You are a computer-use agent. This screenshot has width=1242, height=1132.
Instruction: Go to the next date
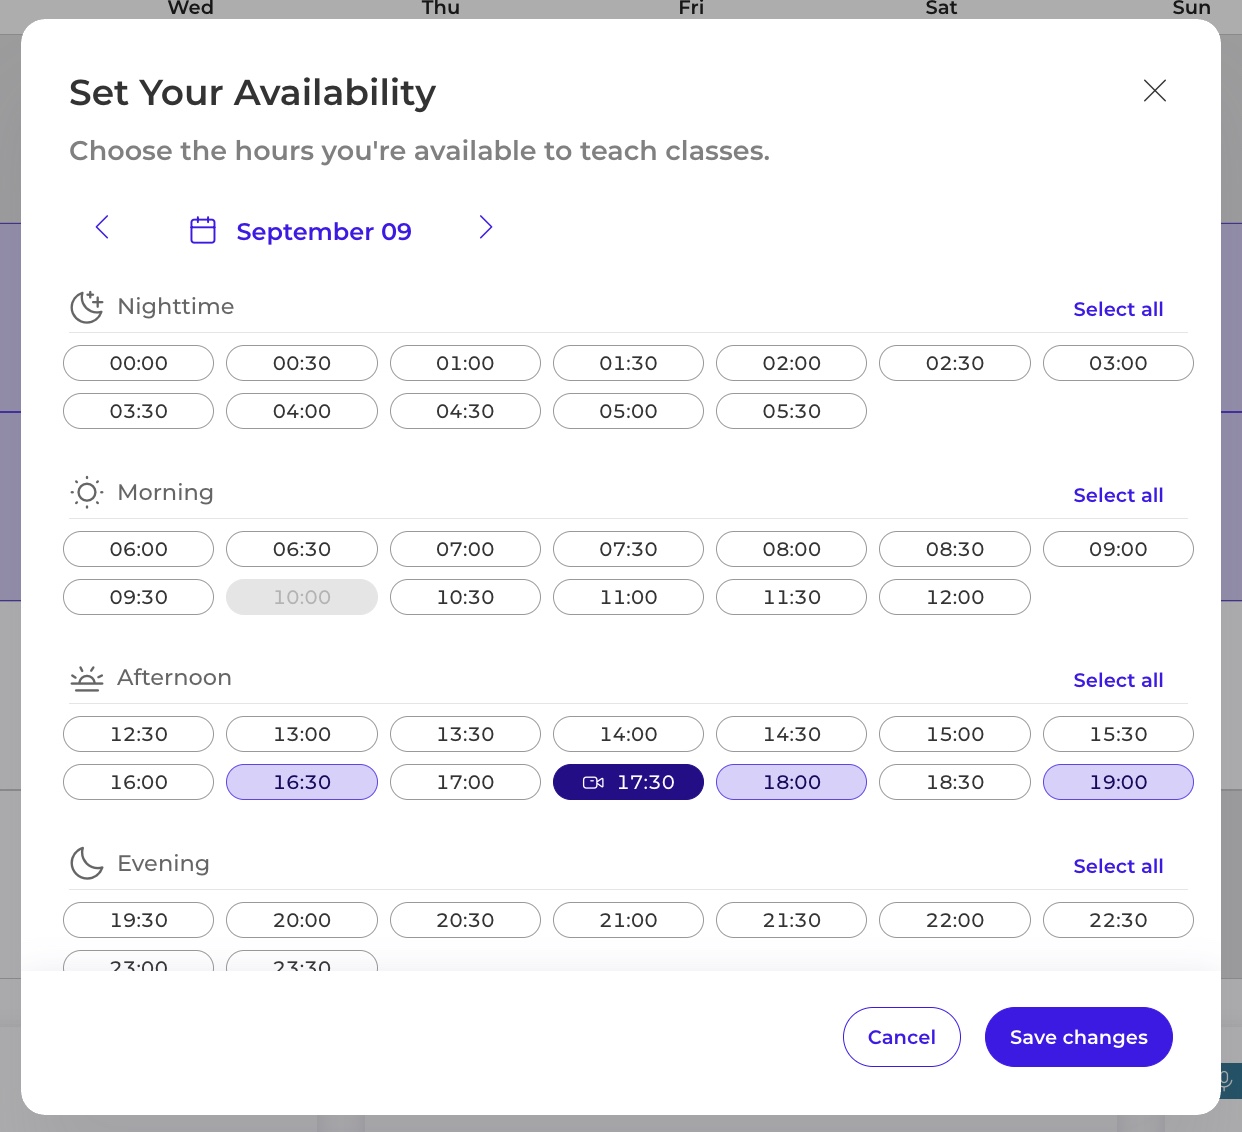point(486,228)
